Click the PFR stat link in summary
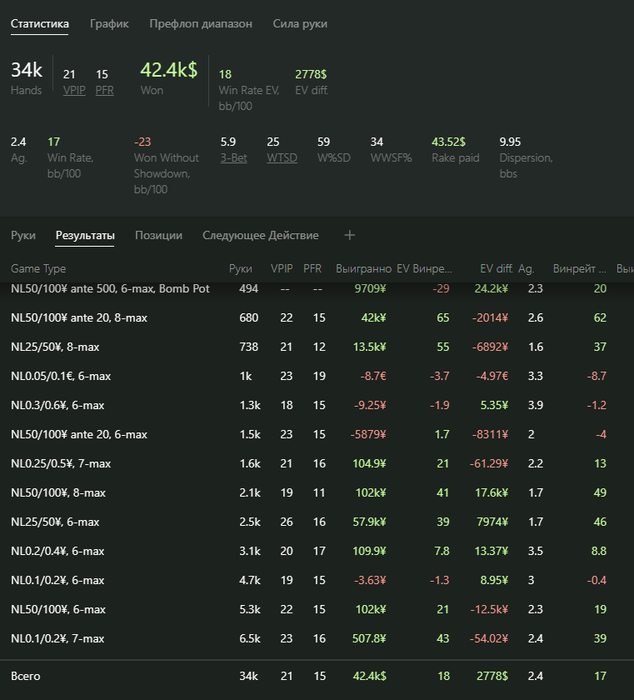634x700 pixels. [x=104, y=90]
